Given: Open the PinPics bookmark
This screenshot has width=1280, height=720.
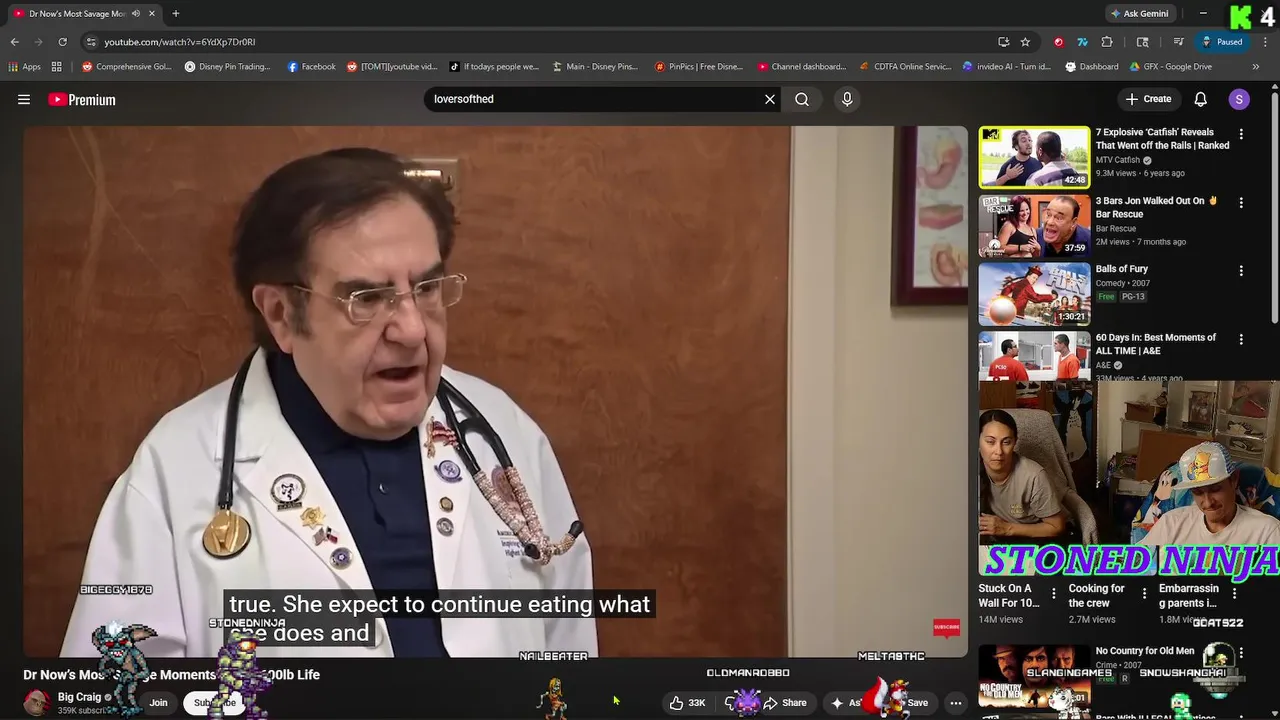Looking at the screenshot, I should pos(698,67).
